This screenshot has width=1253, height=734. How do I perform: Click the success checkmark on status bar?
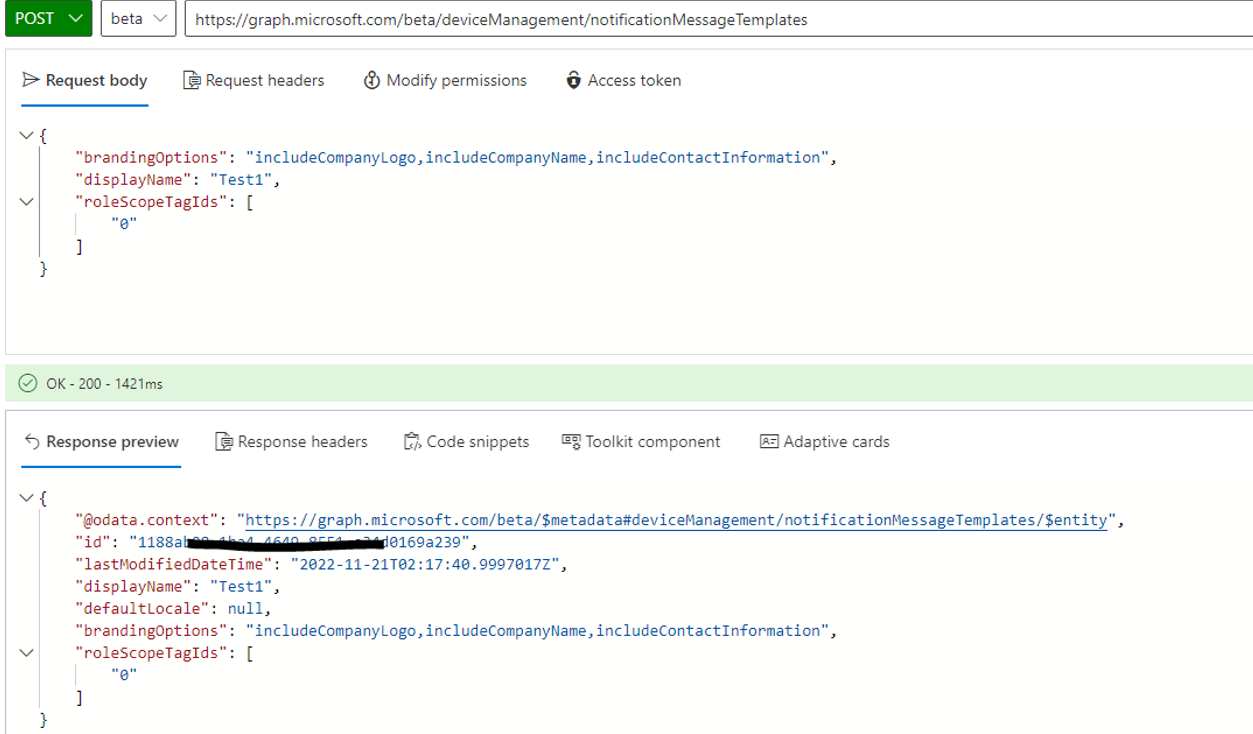point(24,381)
